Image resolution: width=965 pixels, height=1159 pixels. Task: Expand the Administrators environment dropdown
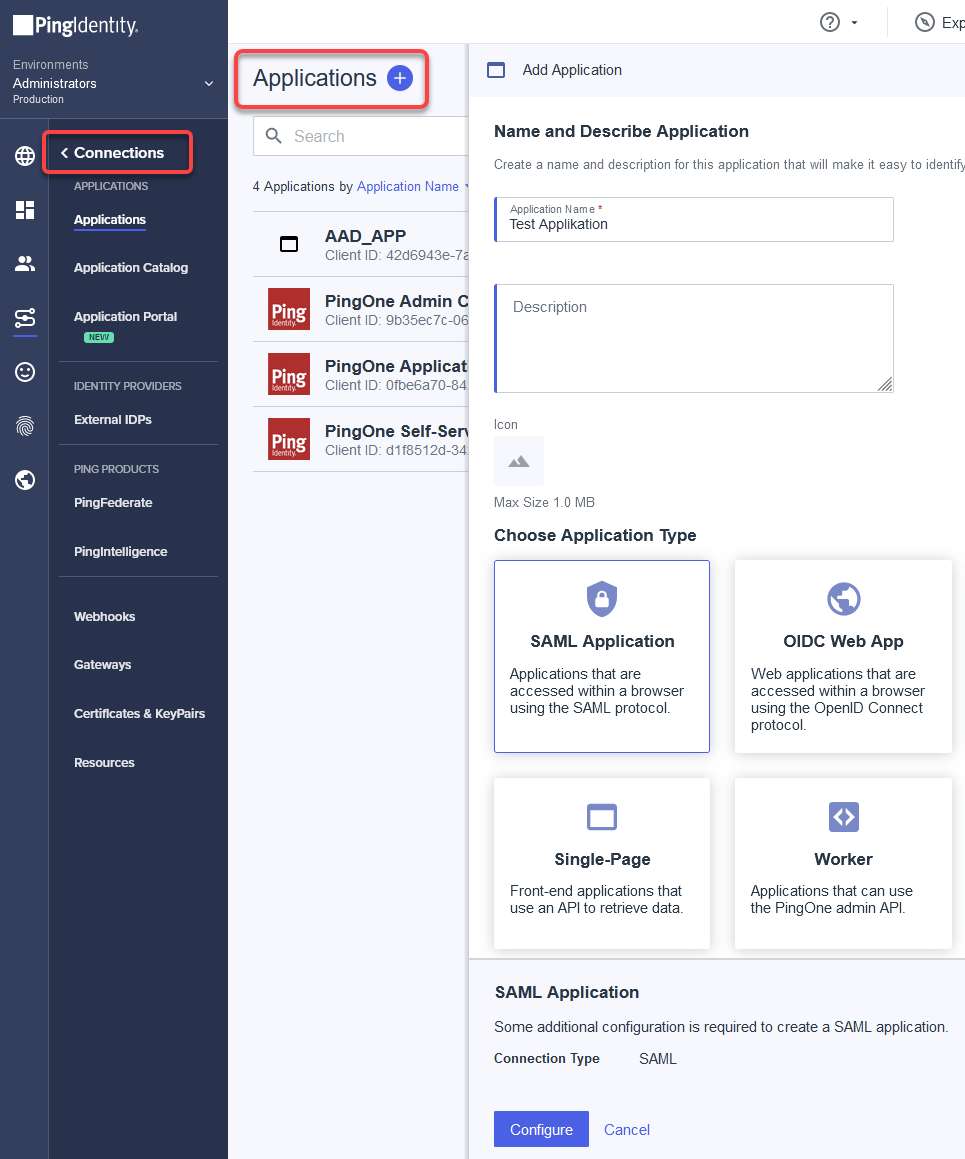coord(209,84)
